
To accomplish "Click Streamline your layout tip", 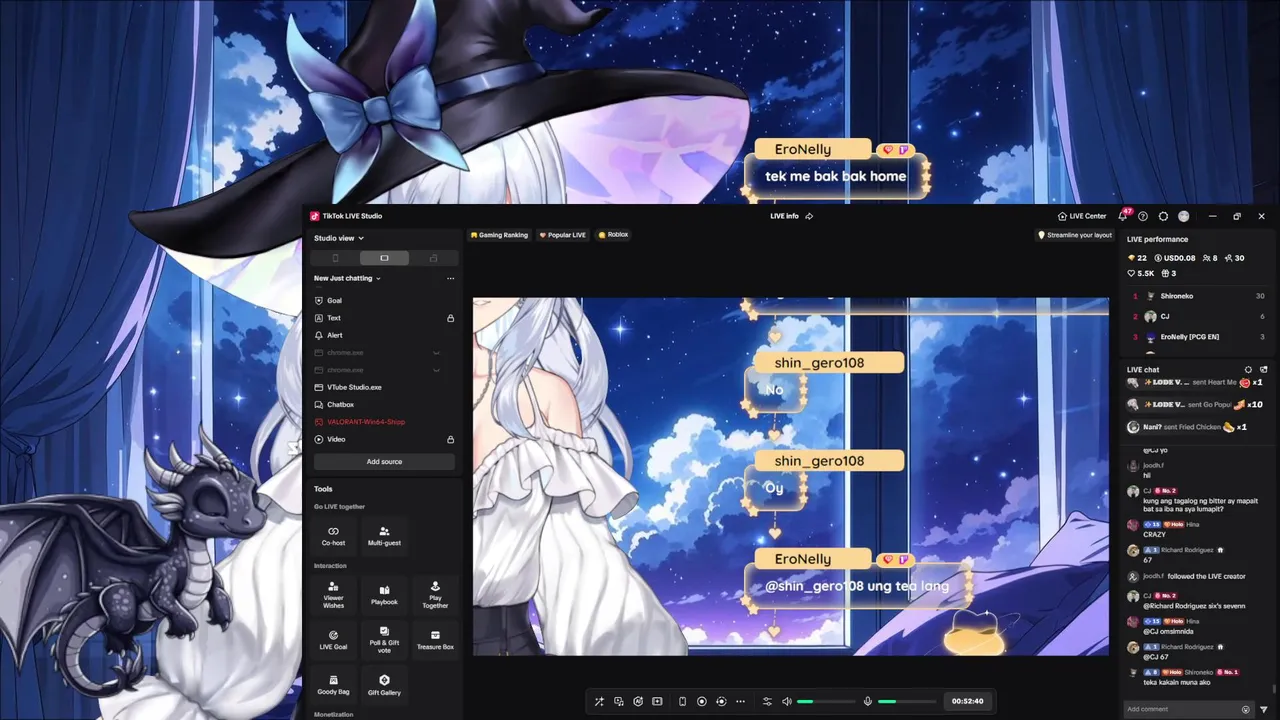I will (x=1075, y=235).
